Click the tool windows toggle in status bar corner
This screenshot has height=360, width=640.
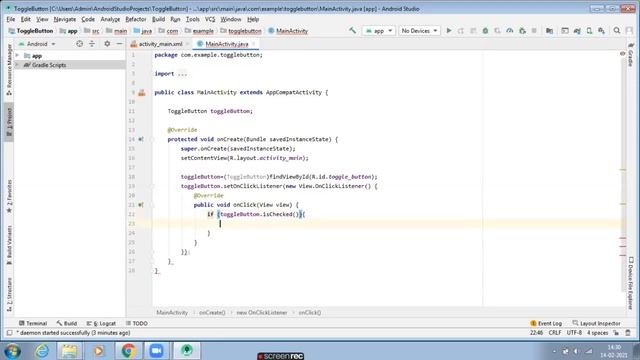(x=9, y=333)
